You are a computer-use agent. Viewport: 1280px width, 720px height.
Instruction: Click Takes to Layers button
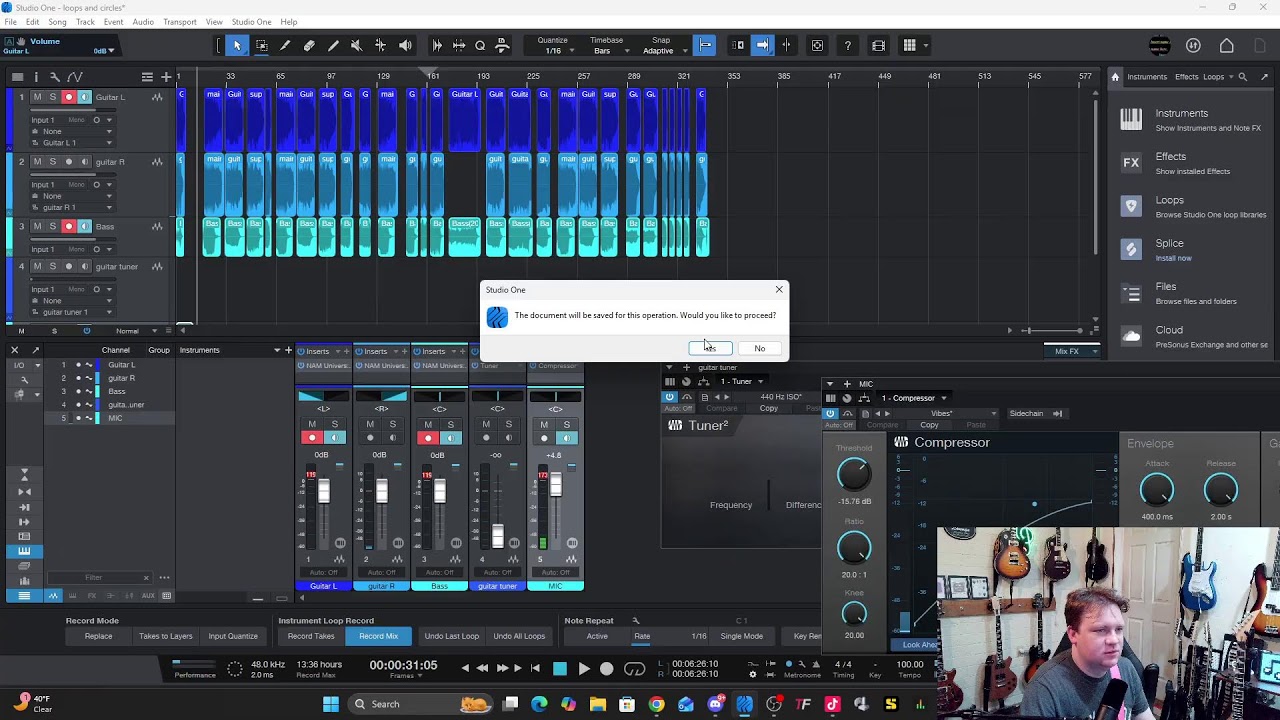[166, 636]
